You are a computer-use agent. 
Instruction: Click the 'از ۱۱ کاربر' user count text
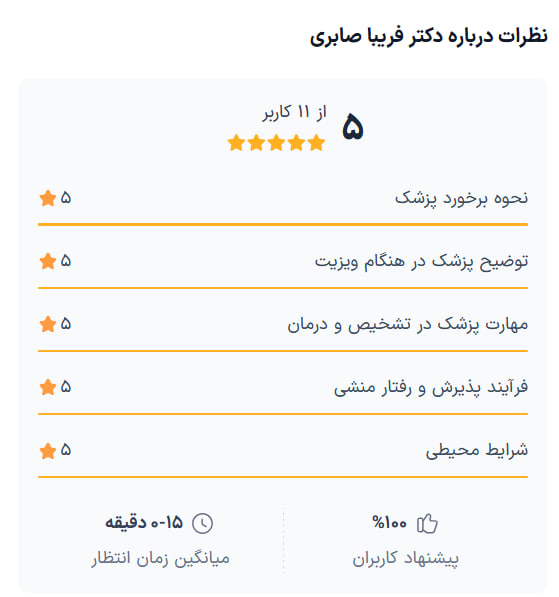[294, 112]
